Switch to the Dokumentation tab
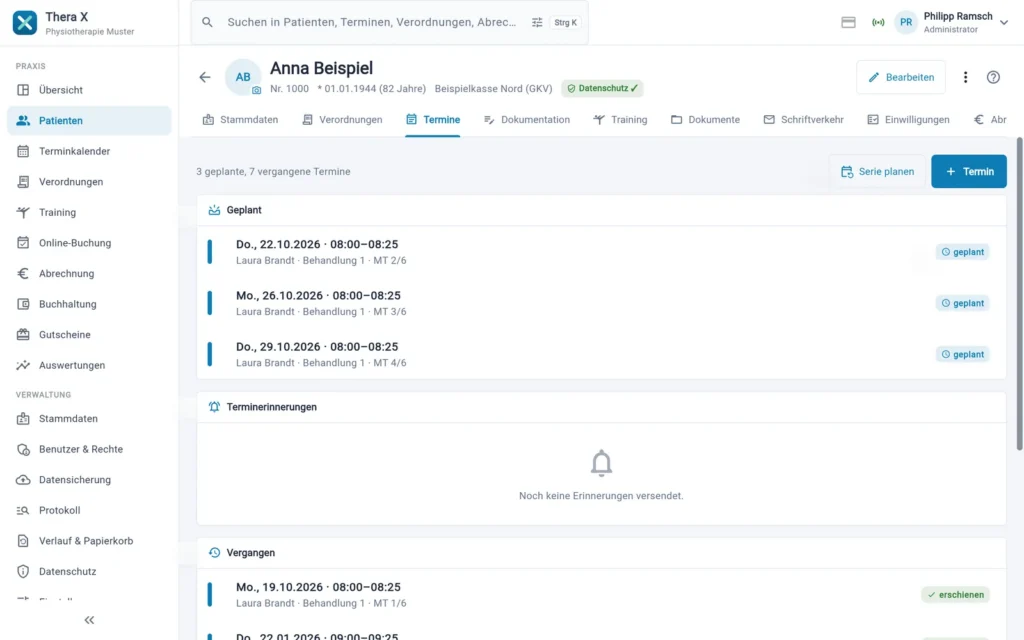 click(x=526, y=120)
